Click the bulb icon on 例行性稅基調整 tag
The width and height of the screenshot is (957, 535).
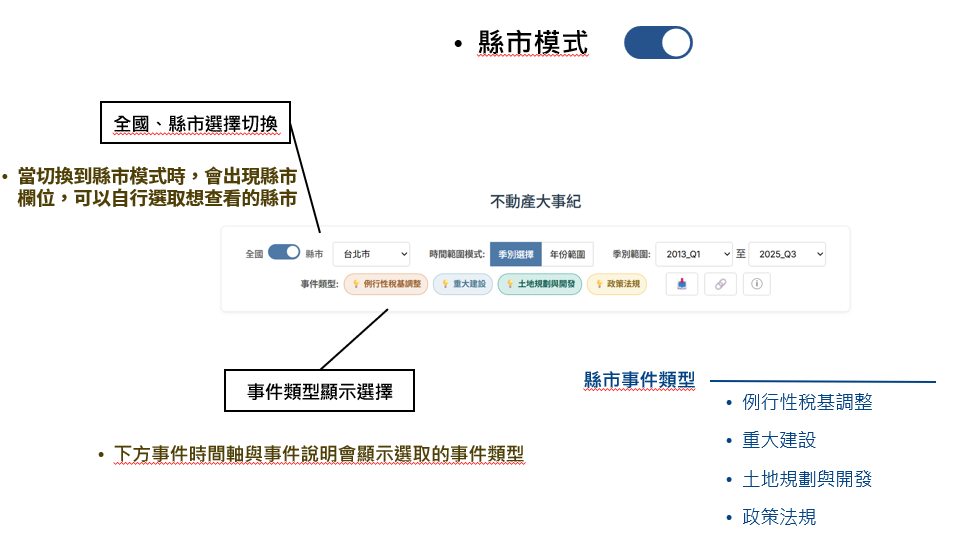point(355,284)
